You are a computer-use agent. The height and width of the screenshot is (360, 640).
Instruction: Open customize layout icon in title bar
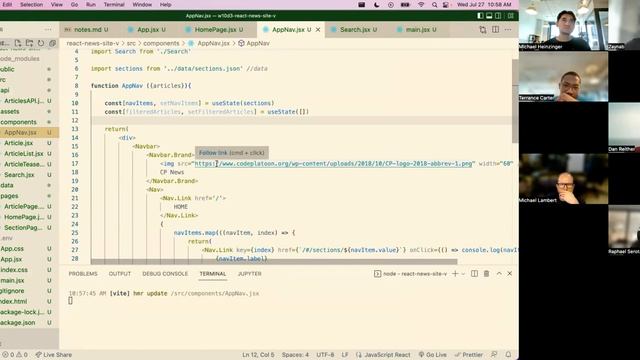click(x=511, y=16)
